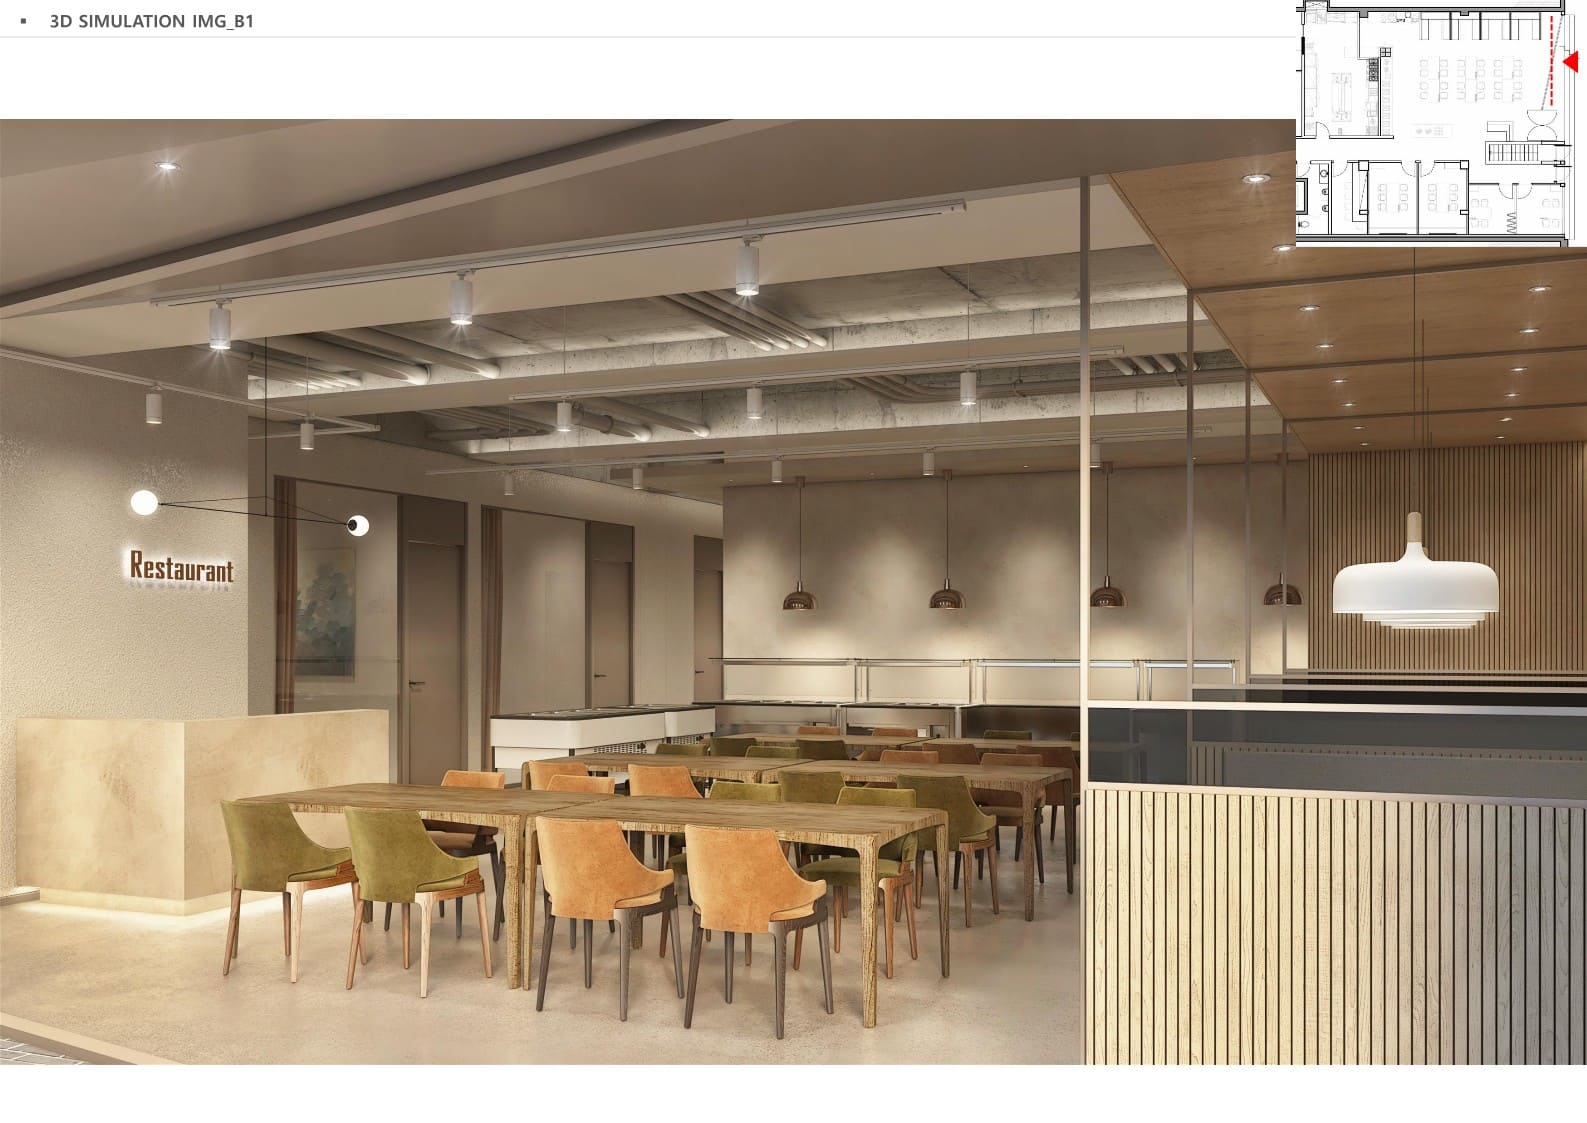Click the black-and-white globe wall light

[357, 524]
